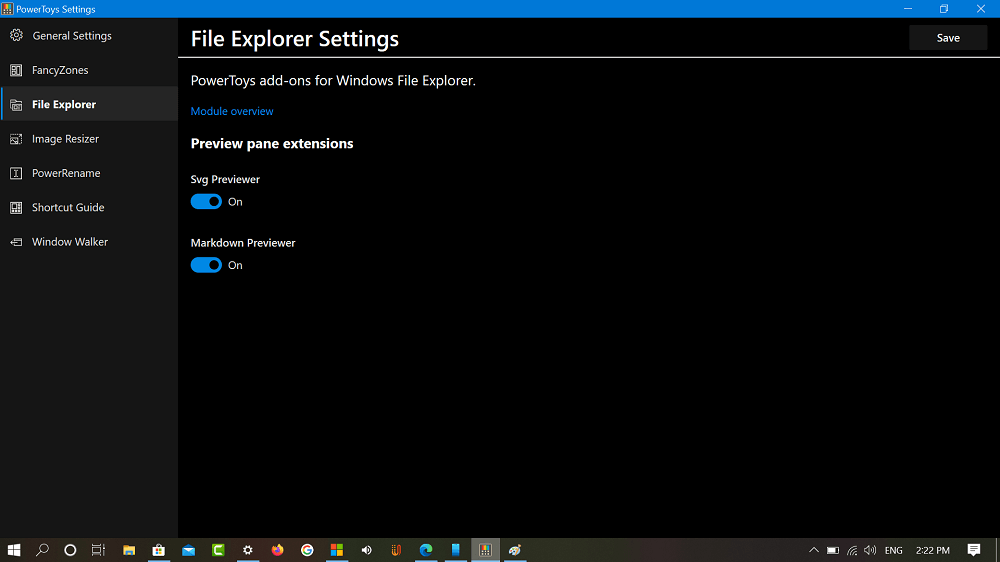Switch to Shortcut Guide settings
This screenshot has width=1000, height=562.
(x=89, y=208)
